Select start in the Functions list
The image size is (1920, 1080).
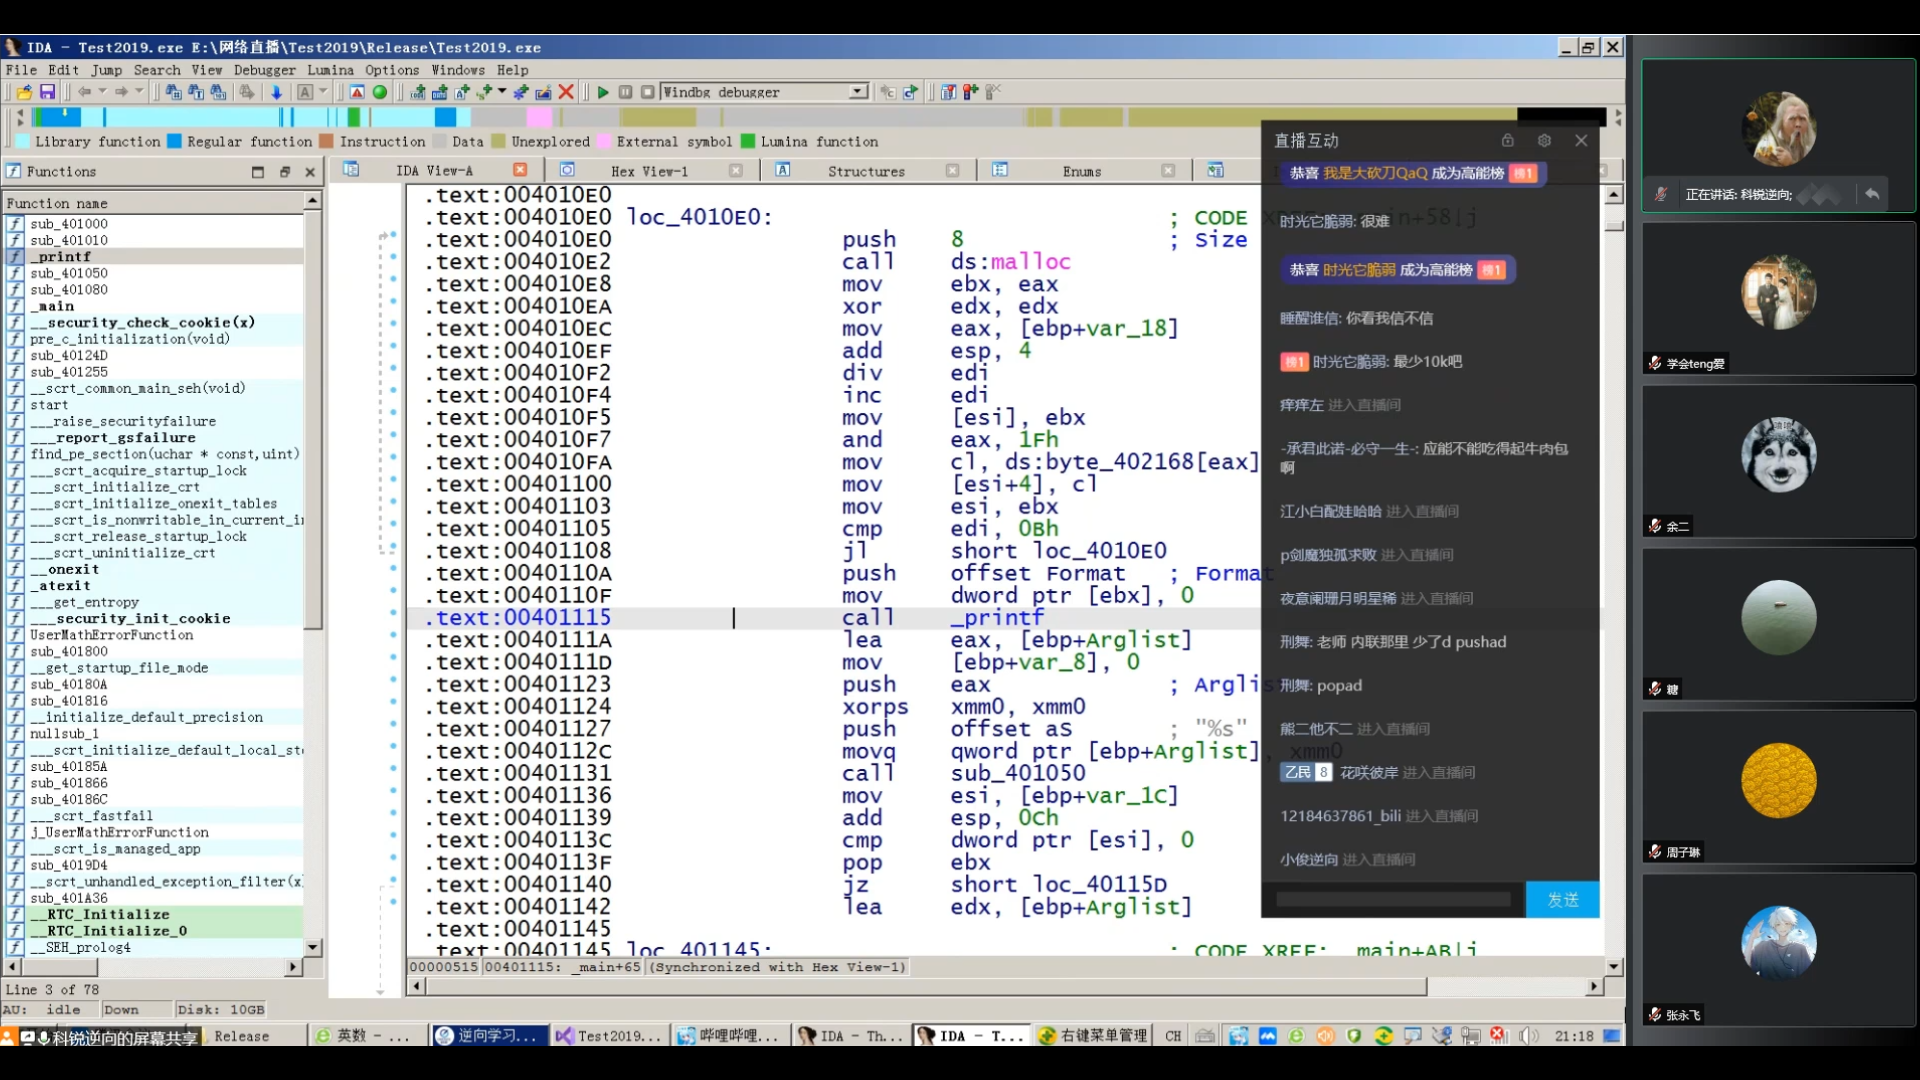[x=49, y=405]
